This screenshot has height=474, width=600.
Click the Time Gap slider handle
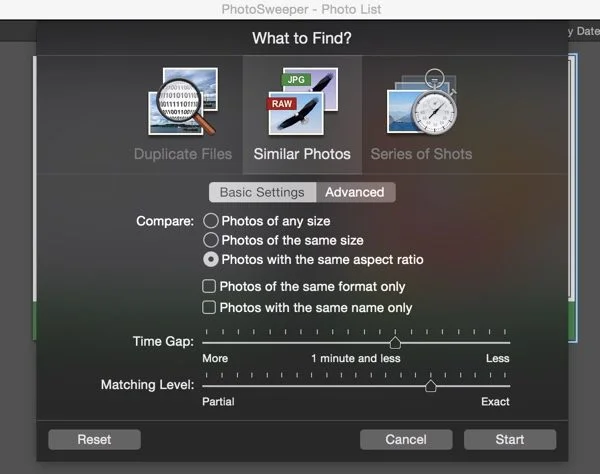coord(395,343)
